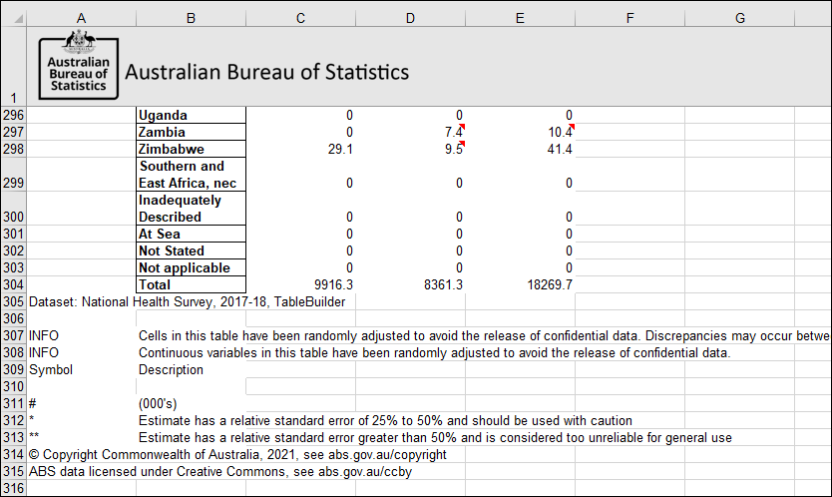
Task: Select row 299 header
Action: 13,175
